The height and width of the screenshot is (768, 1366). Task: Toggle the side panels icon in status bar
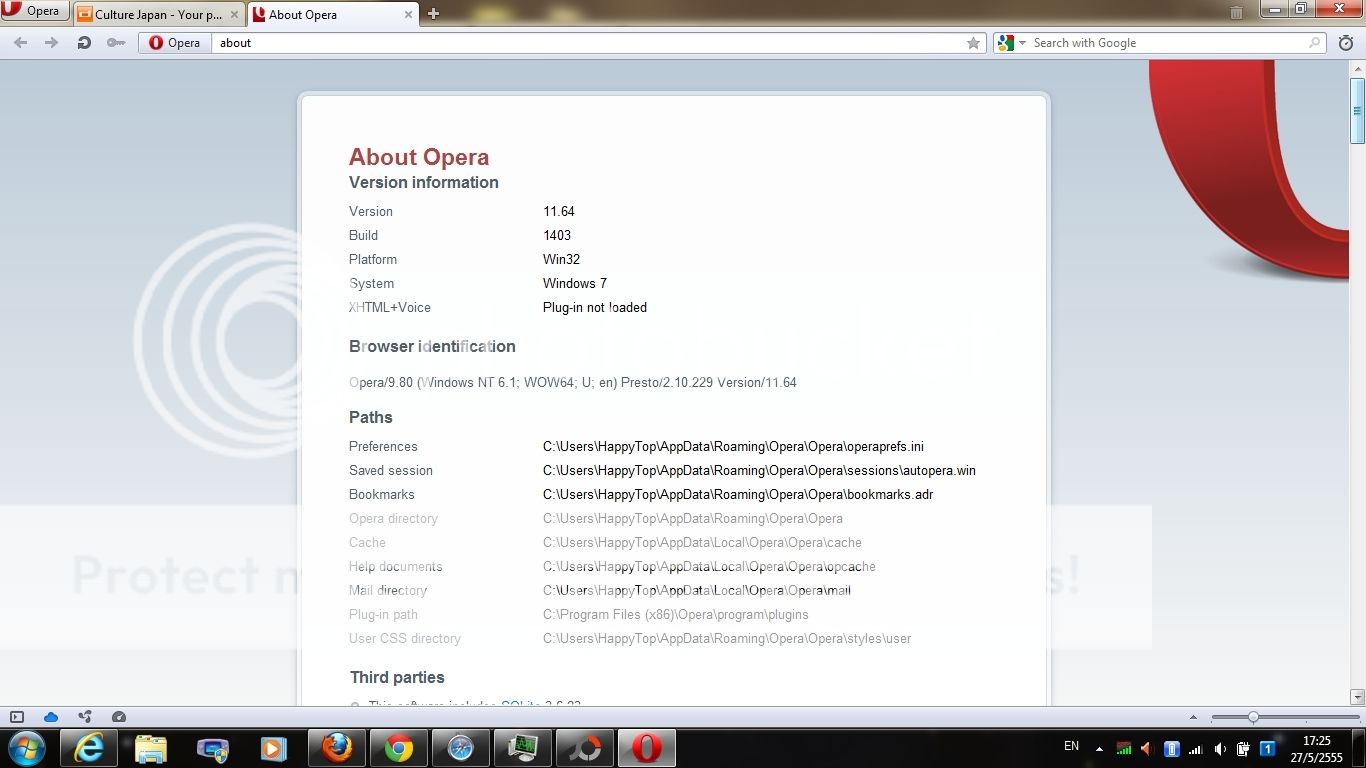pos(16,717)
